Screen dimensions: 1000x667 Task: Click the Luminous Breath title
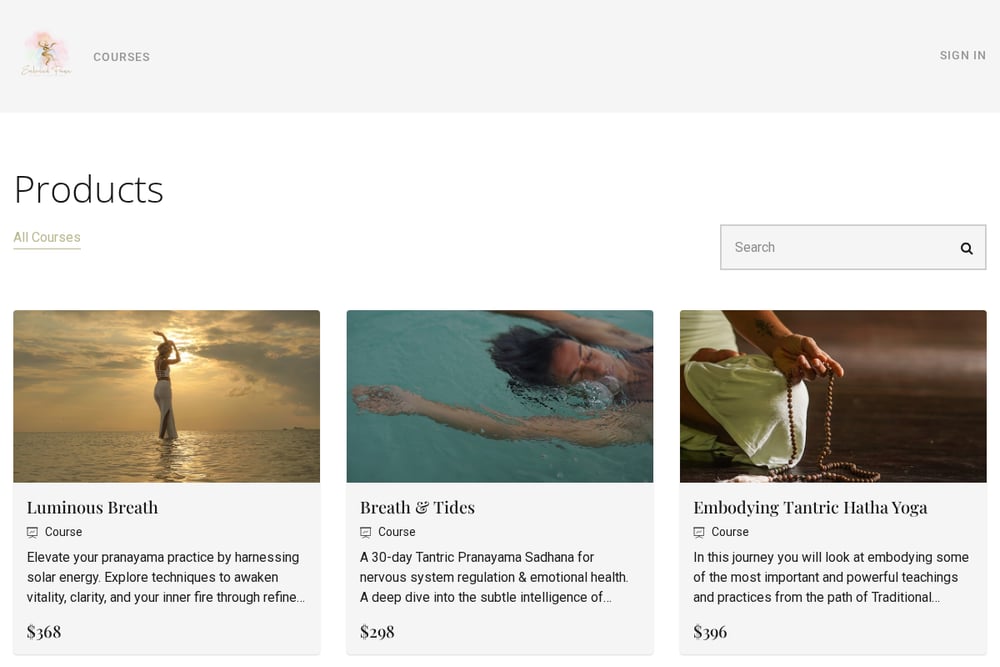pos(92,508)
